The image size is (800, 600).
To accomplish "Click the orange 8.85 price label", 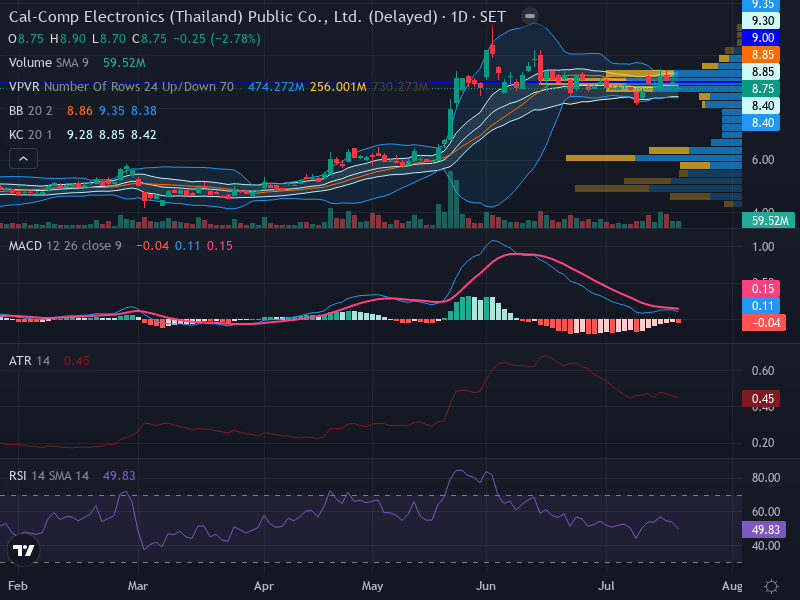I will (x=761, y=55).
